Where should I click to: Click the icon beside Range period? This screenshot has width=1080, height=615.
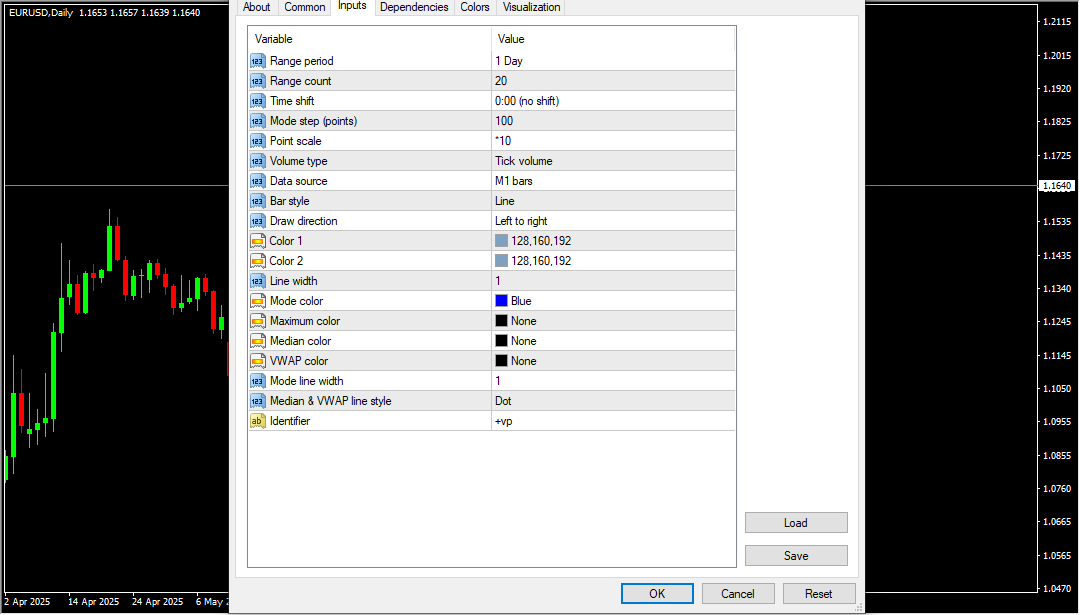(x=257, y=61)
